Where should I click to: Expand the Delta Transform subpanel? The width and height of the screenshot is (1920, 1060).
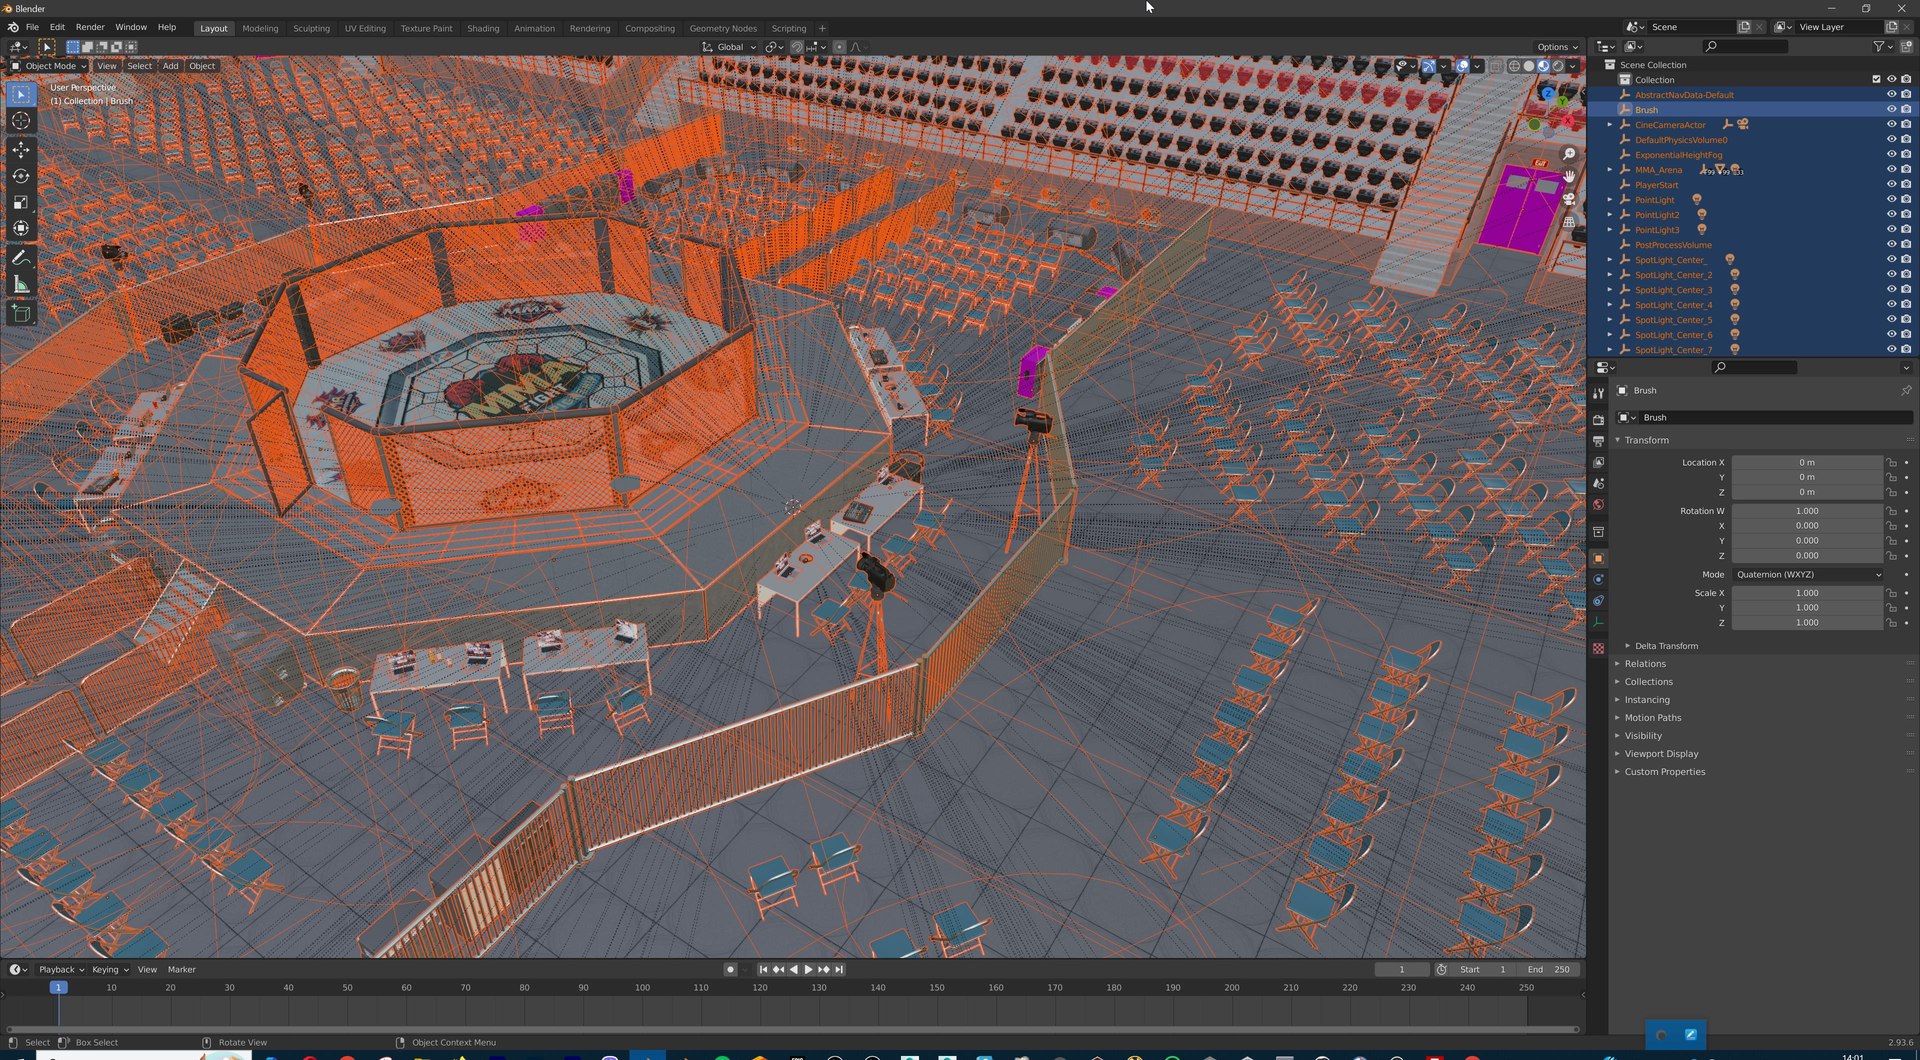click(1665, 646)
